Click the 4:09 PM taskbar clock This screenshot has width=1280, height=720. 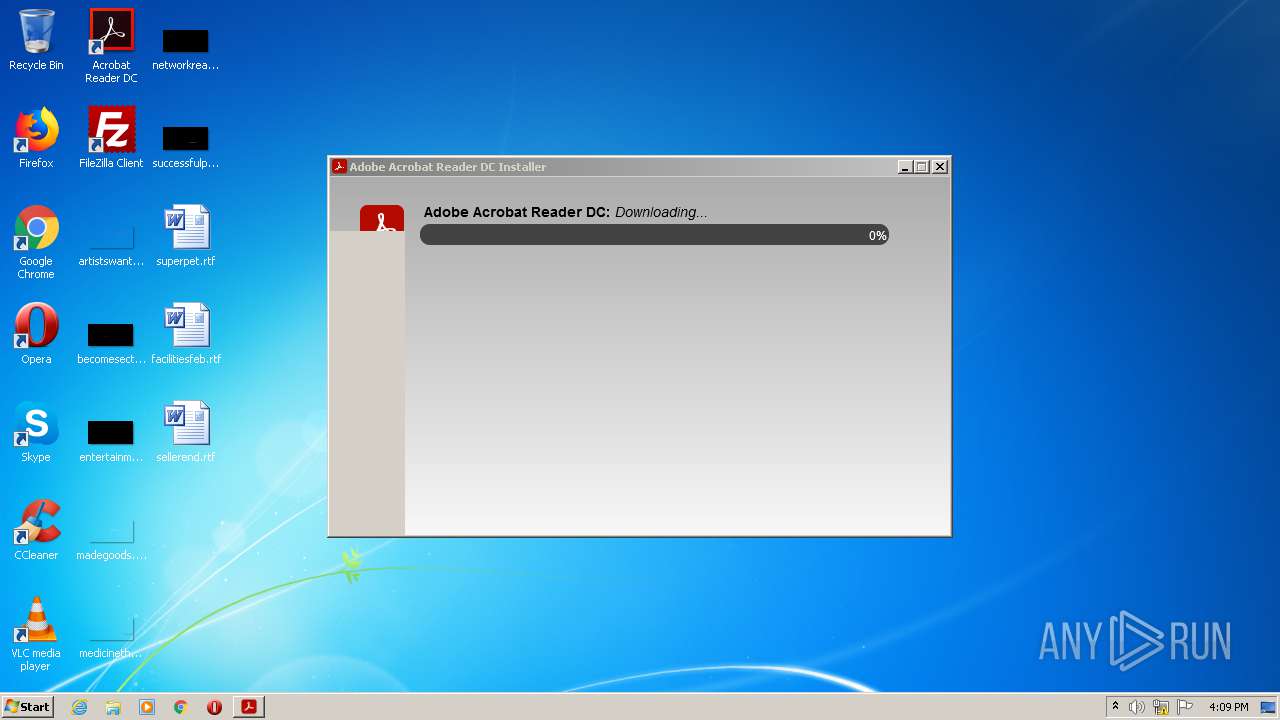coord(1228,707)
